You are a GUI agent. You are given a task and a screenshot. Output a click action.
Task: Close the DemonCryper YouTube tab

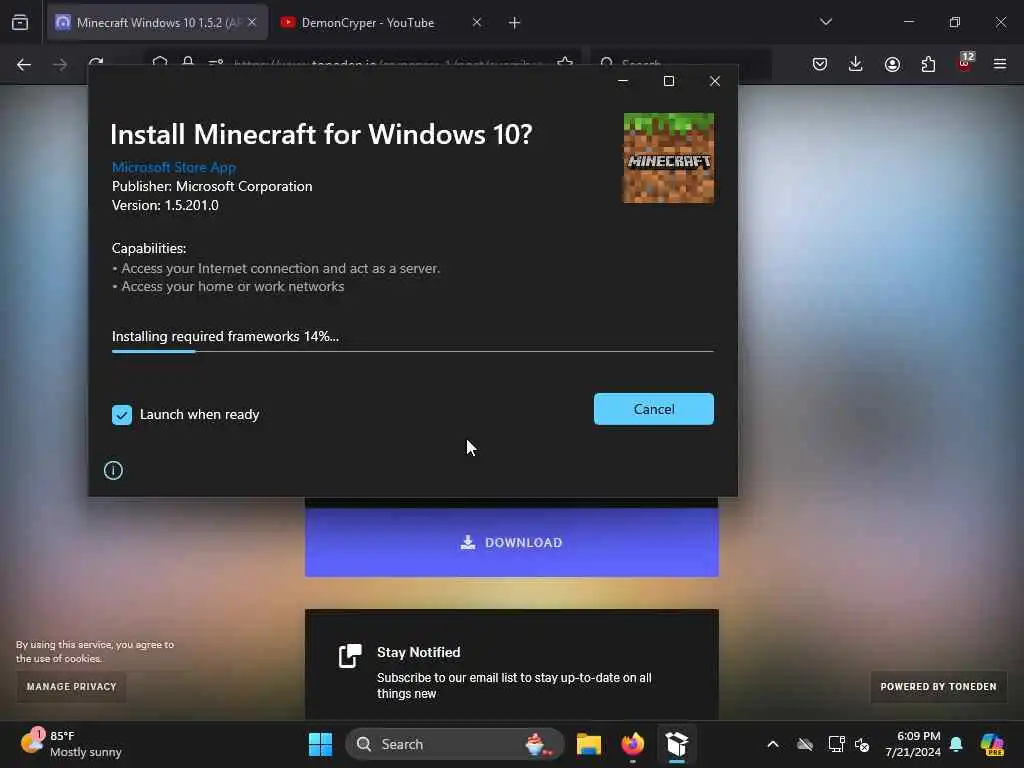click(x=477, y=22)
